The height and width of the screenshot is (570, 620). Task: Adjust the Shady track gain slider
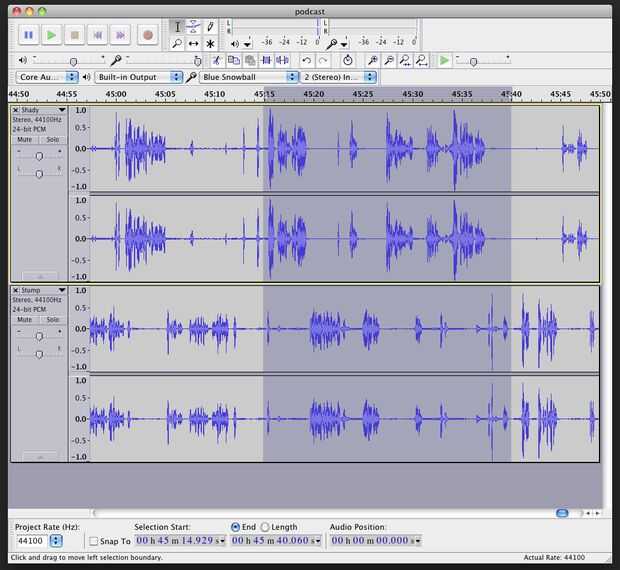40,156
